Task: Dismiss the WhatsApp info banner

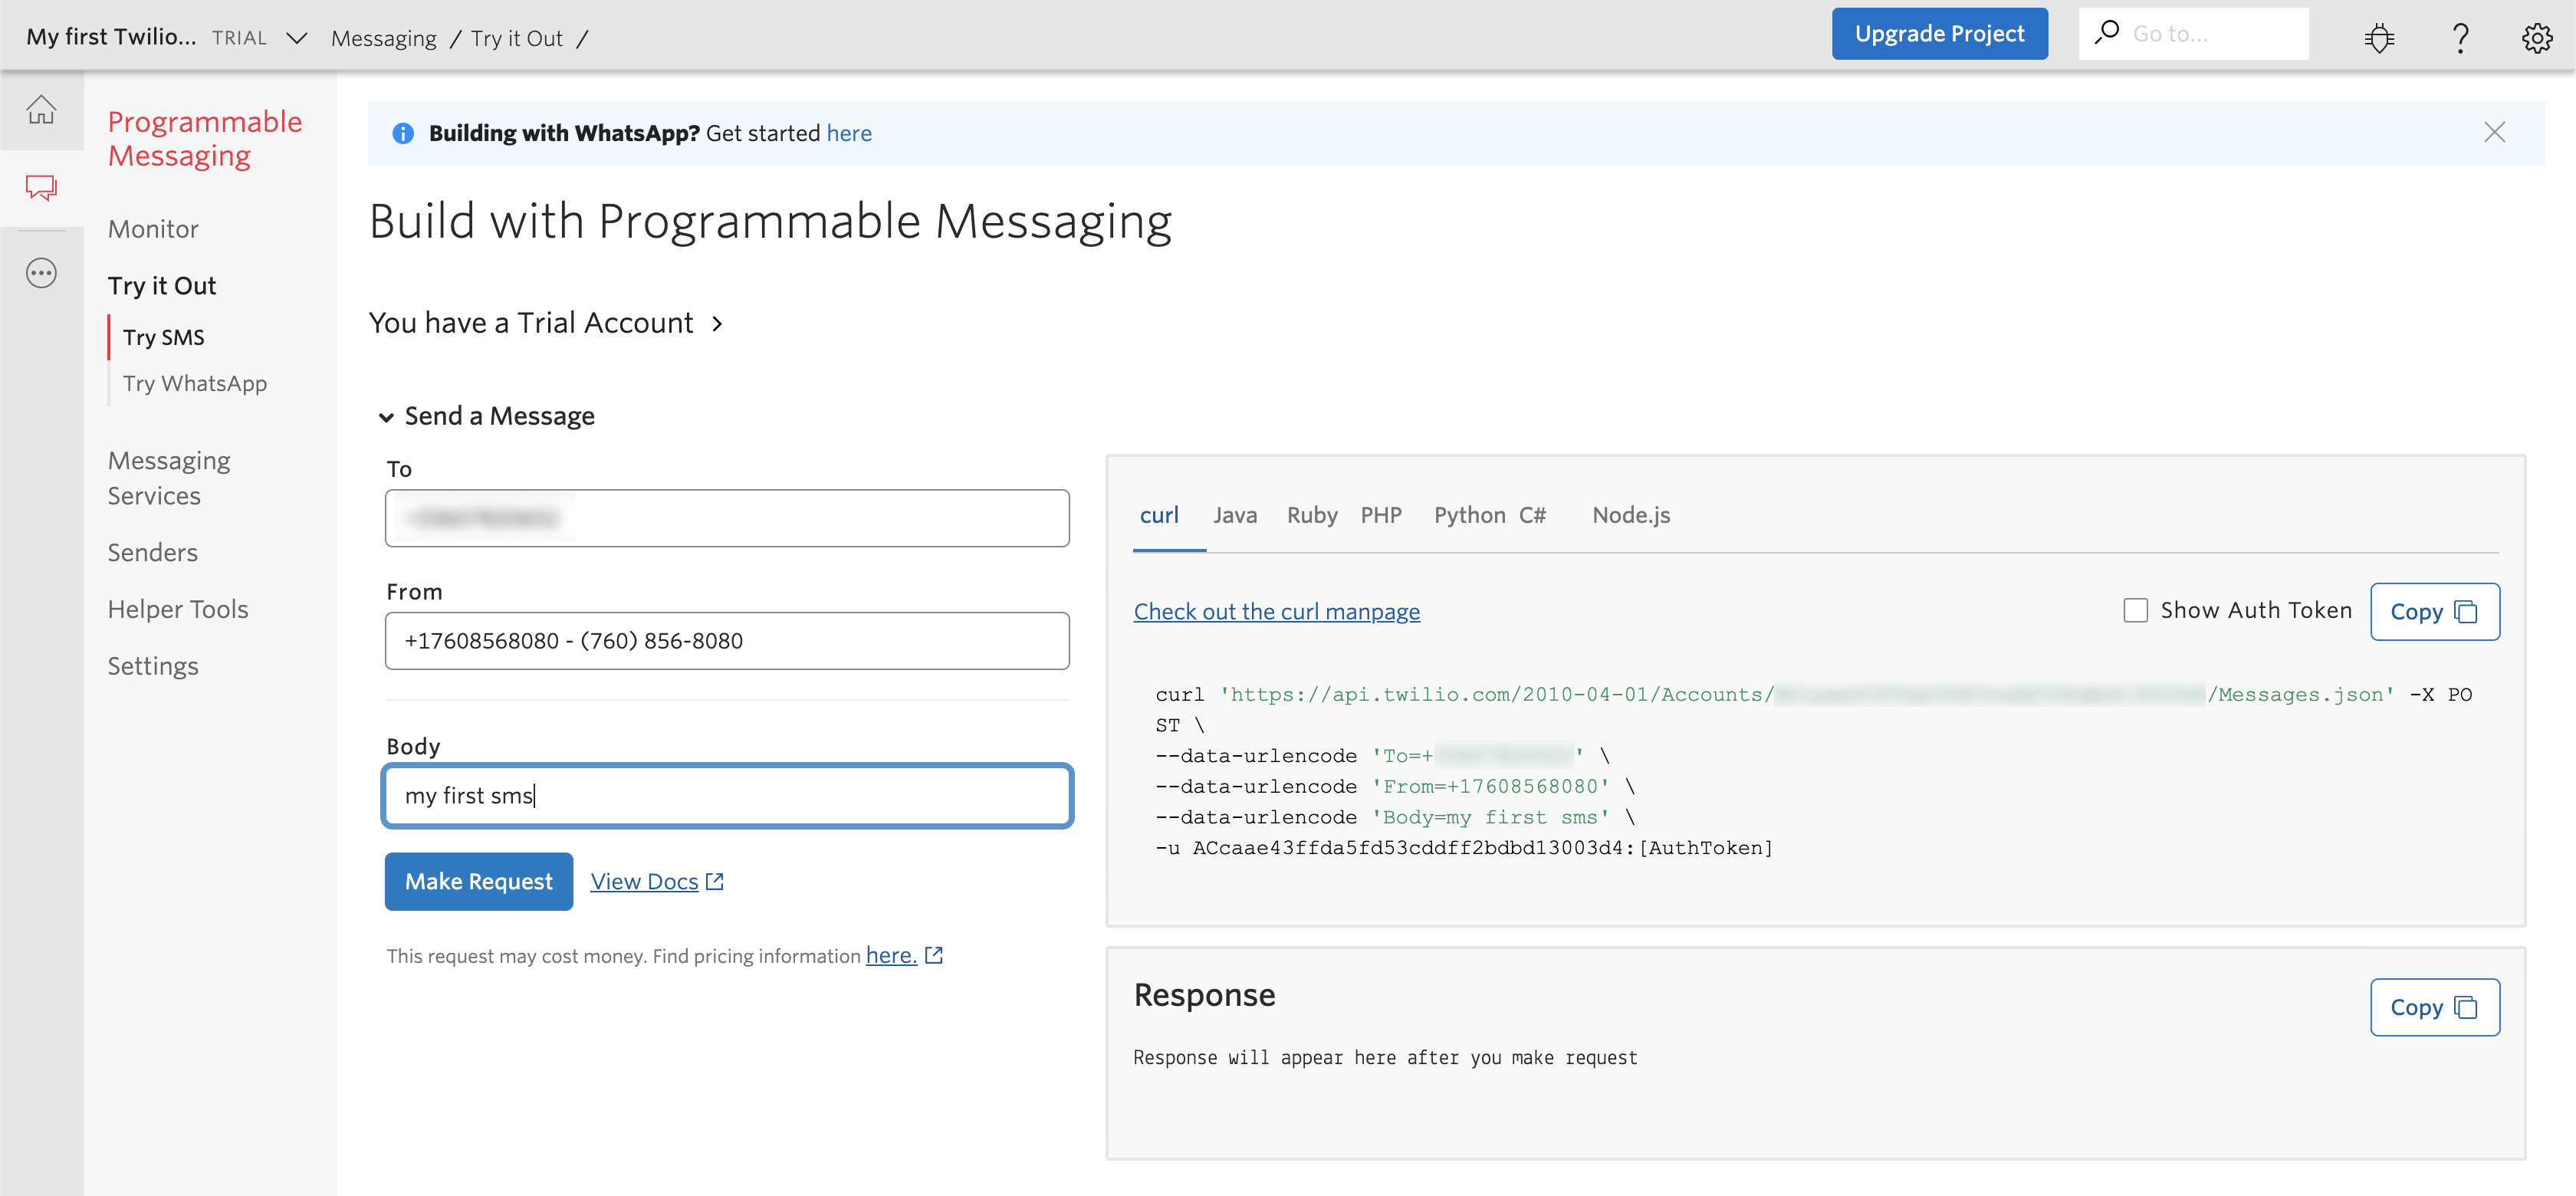Action: [x=2494, y=132]
